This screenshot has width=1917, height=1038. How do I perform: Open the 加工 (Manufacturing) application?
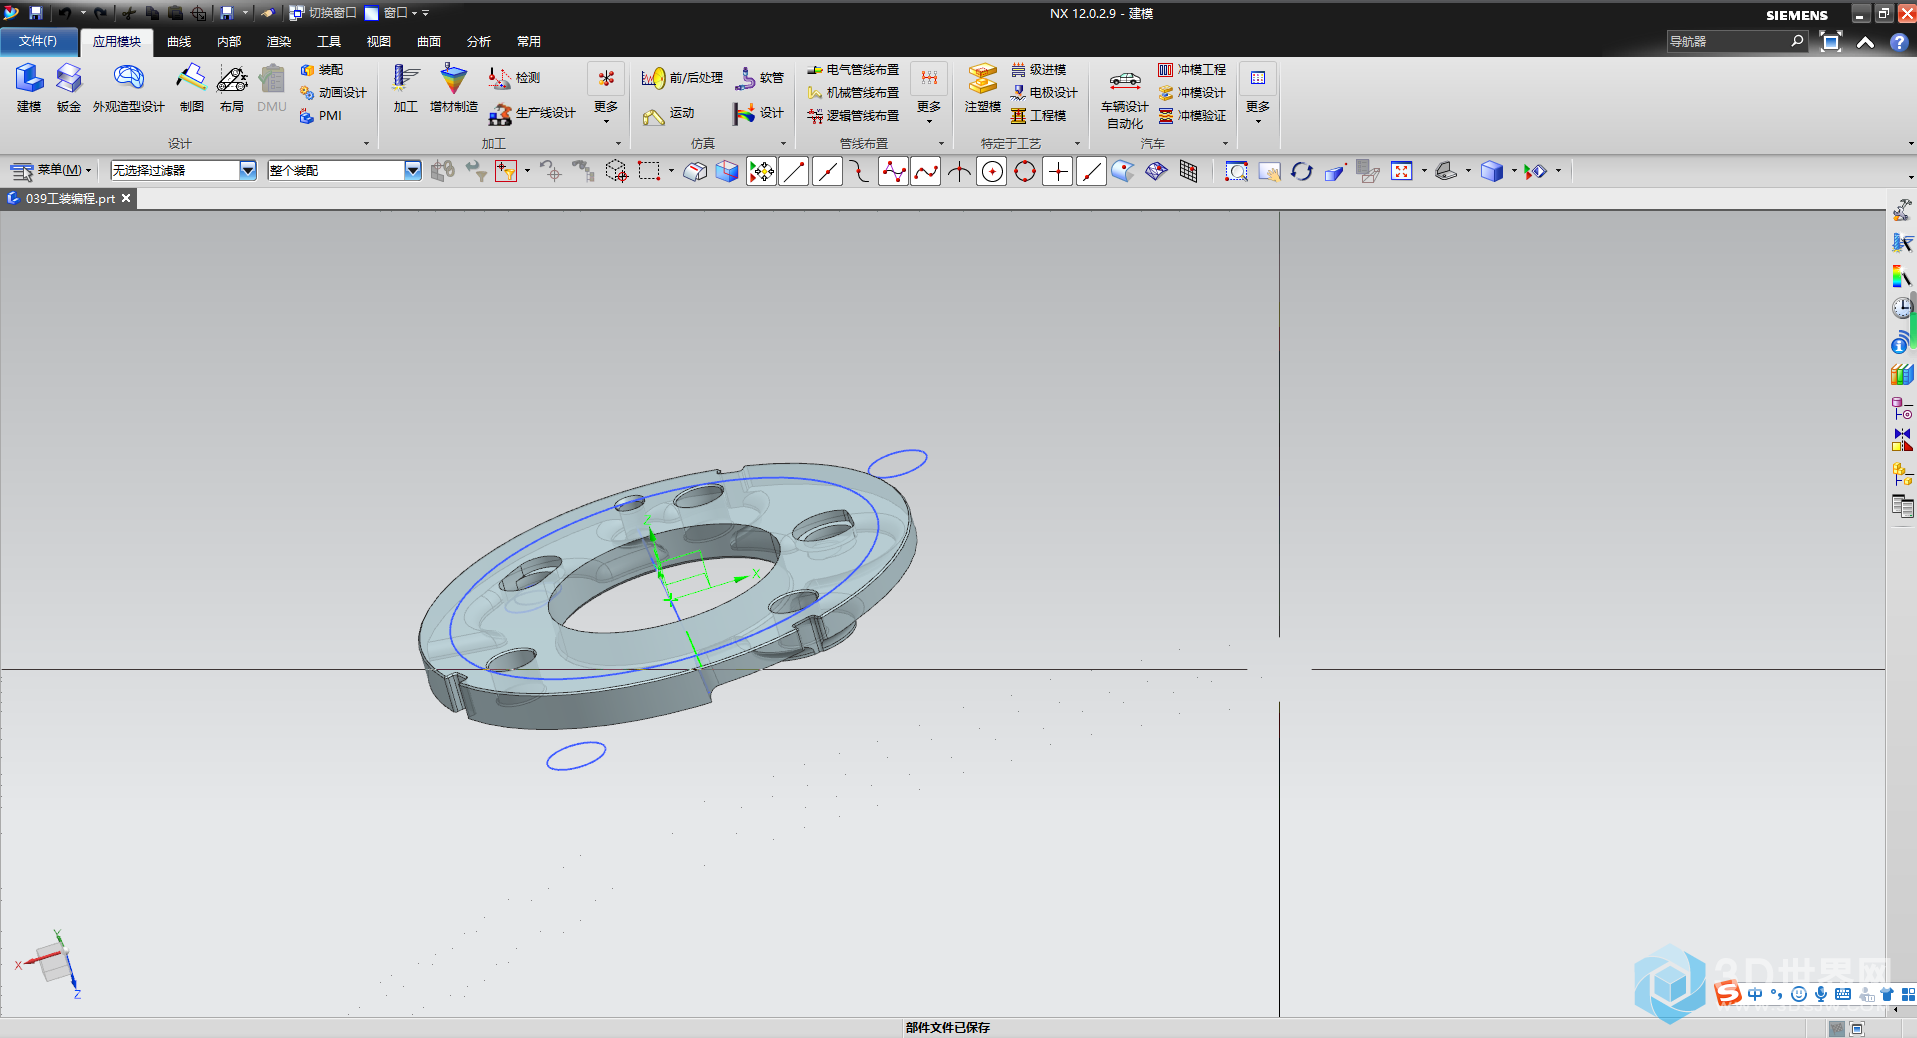click(405, 88)
